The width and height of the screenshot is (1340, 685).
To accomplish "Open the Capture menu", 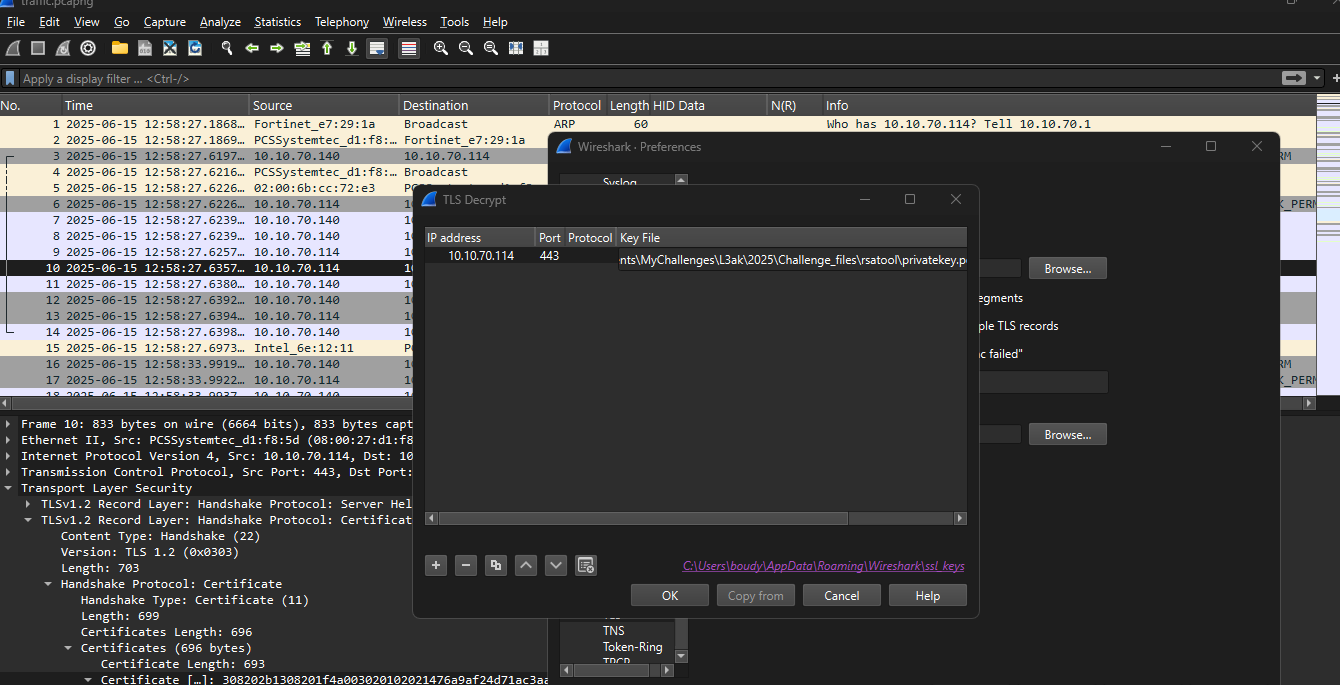I will 165,22.
